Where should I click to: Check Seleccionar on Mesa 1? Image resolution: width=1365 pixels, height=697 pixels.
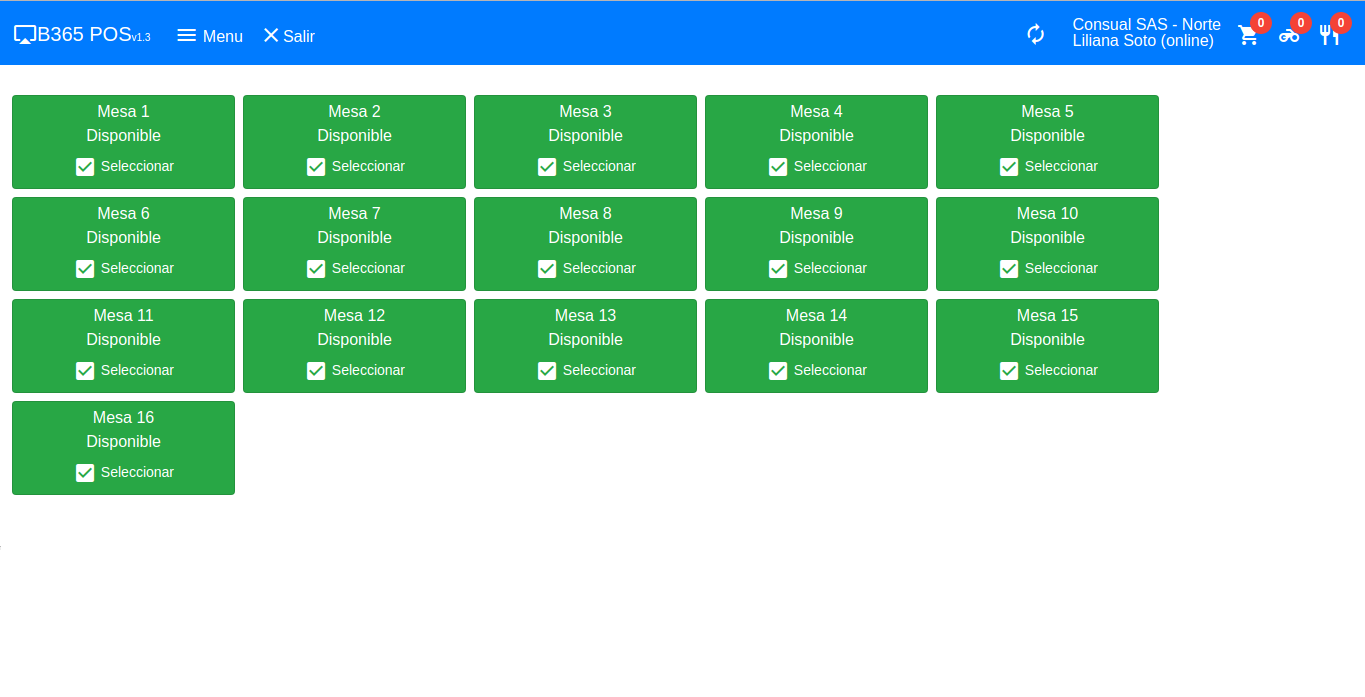[125, 167]
